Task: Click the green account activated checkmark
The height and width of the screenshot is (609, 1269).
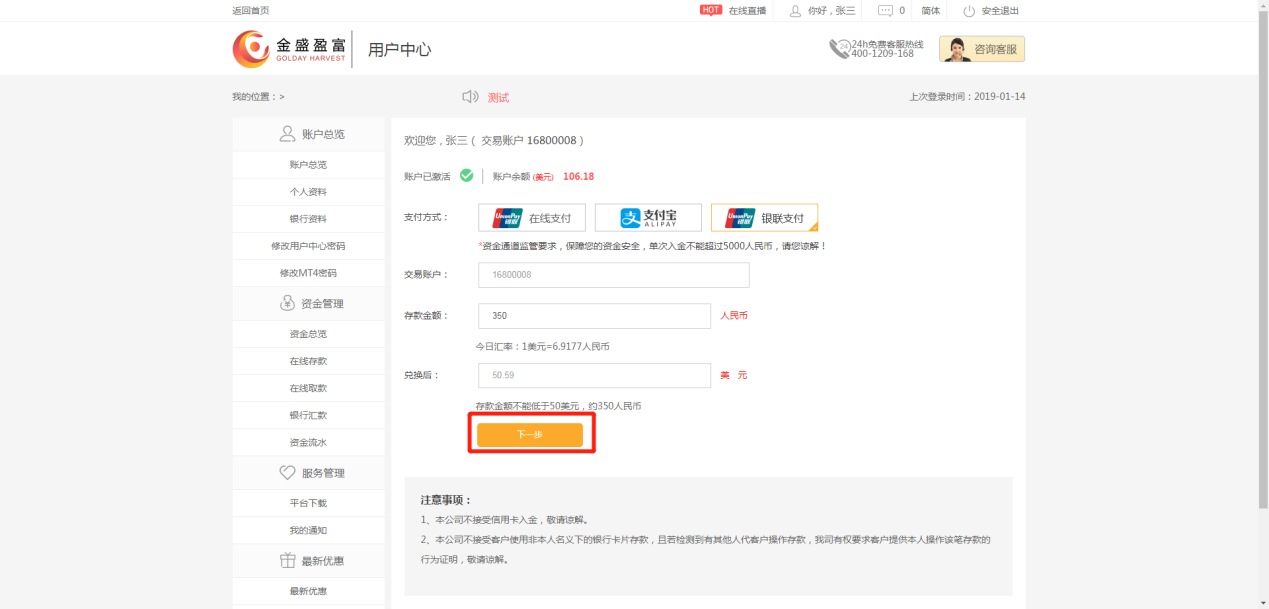Action: [466, 176]
